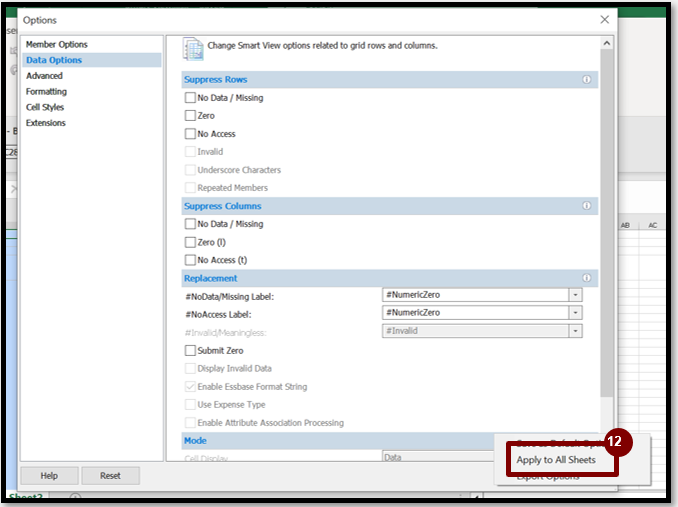Click #NoAccess Label text field

point(475,313)
